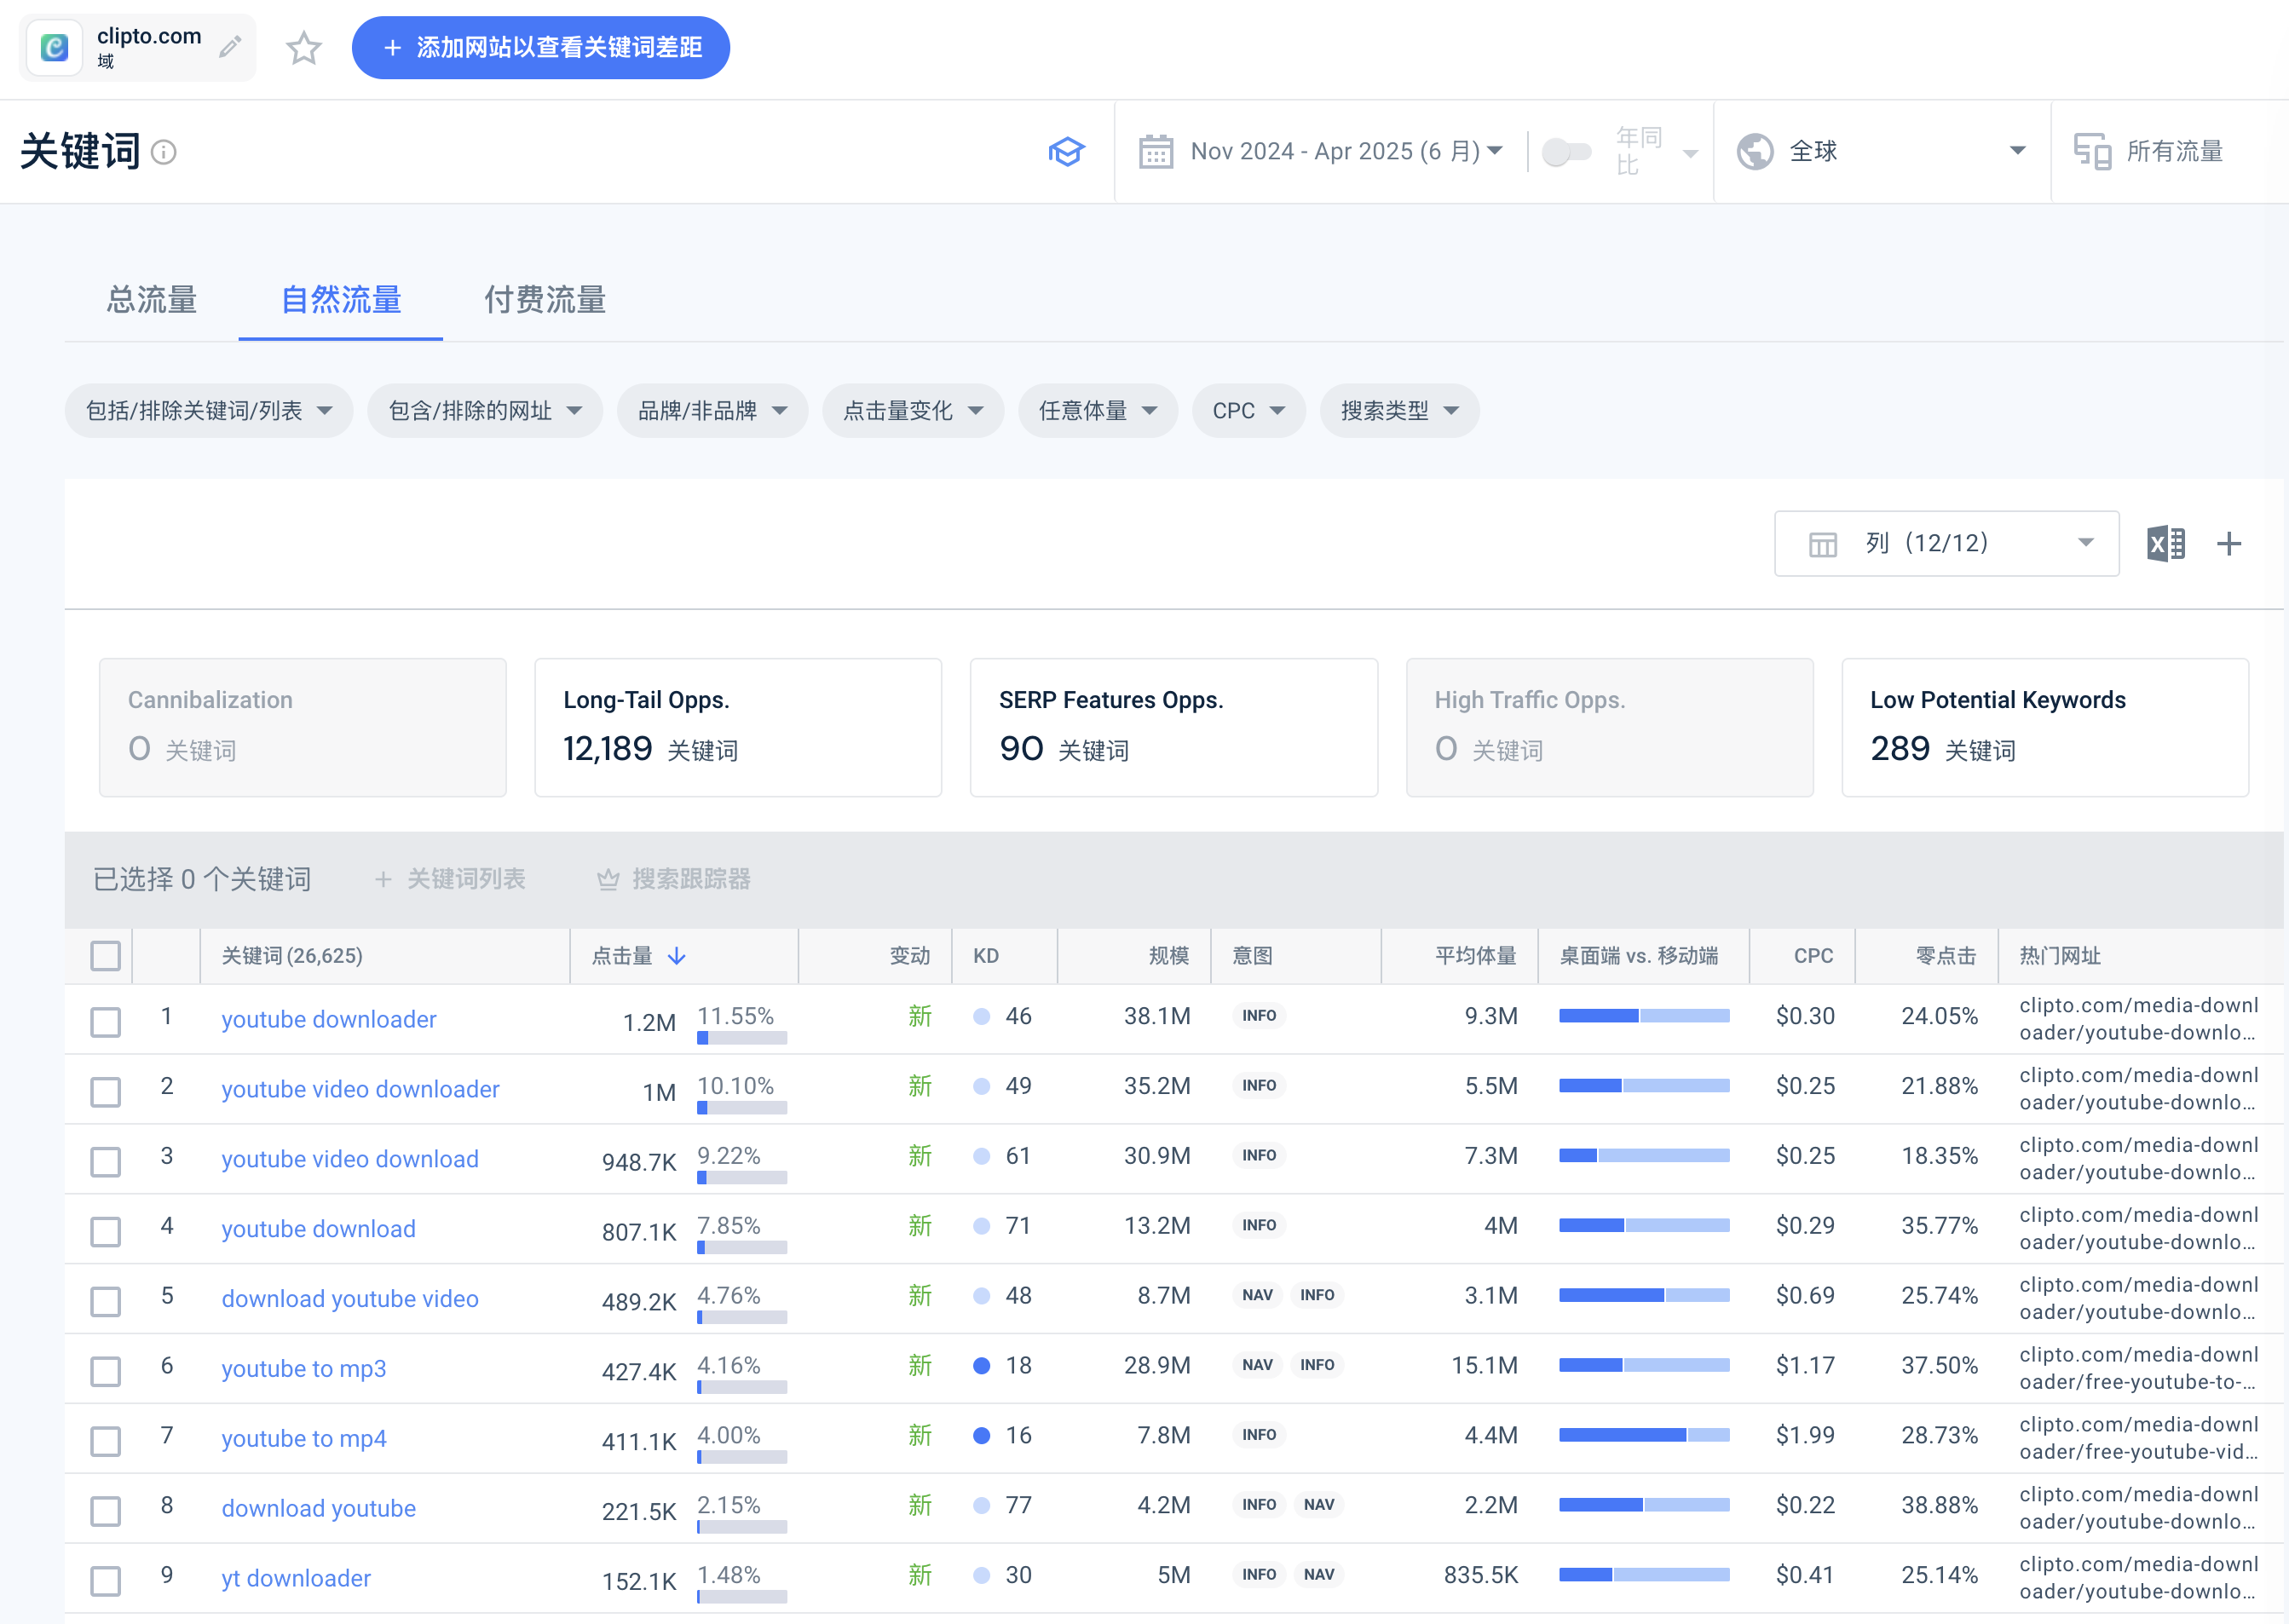Open the youtube to mp3 keyword link
2289x1624 pixels.
304,1369
